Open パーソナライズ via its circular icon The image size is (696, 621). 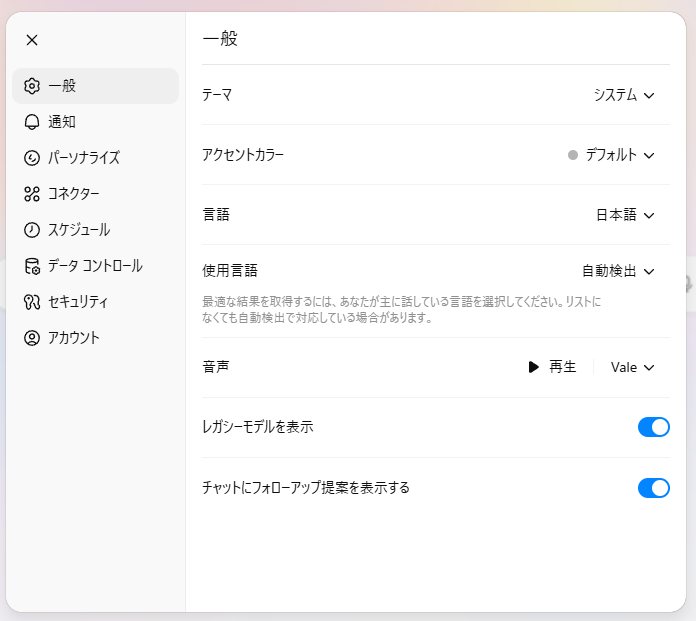tap(32, 158)
